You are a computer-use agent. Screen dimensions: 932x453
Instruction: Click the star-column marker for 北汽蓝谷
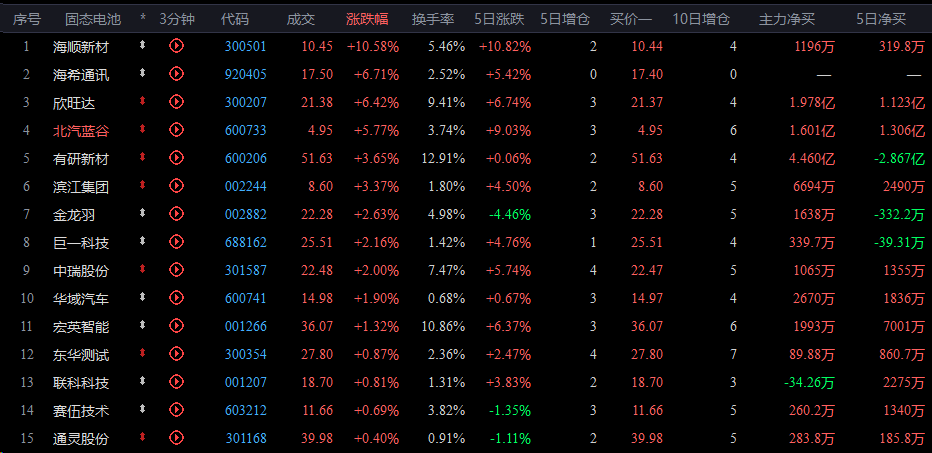(x=142, y=129)
